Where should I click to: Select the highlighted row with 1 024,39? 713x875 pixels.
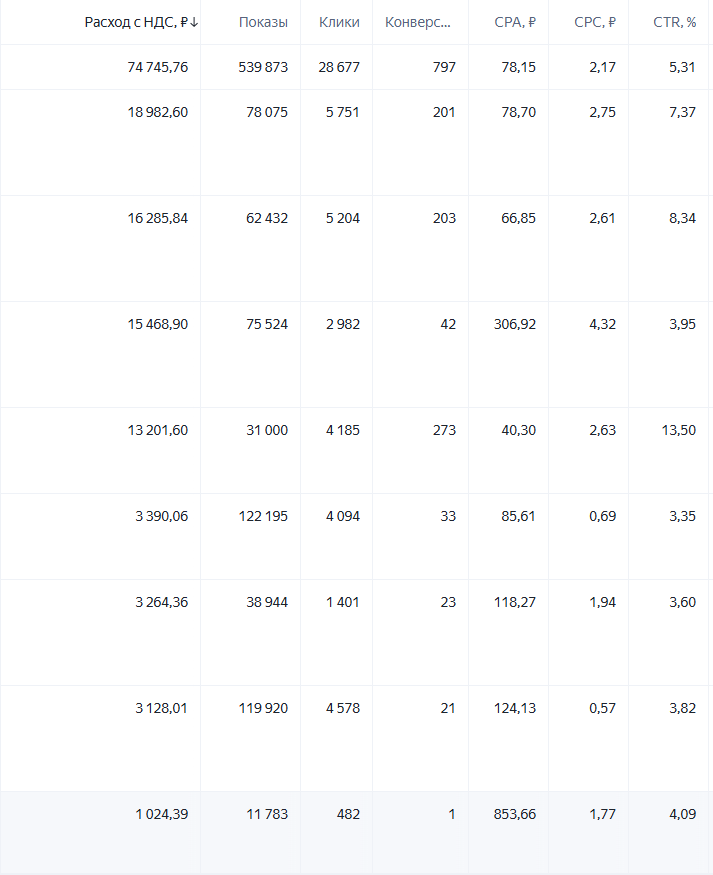tap(356, 833)
